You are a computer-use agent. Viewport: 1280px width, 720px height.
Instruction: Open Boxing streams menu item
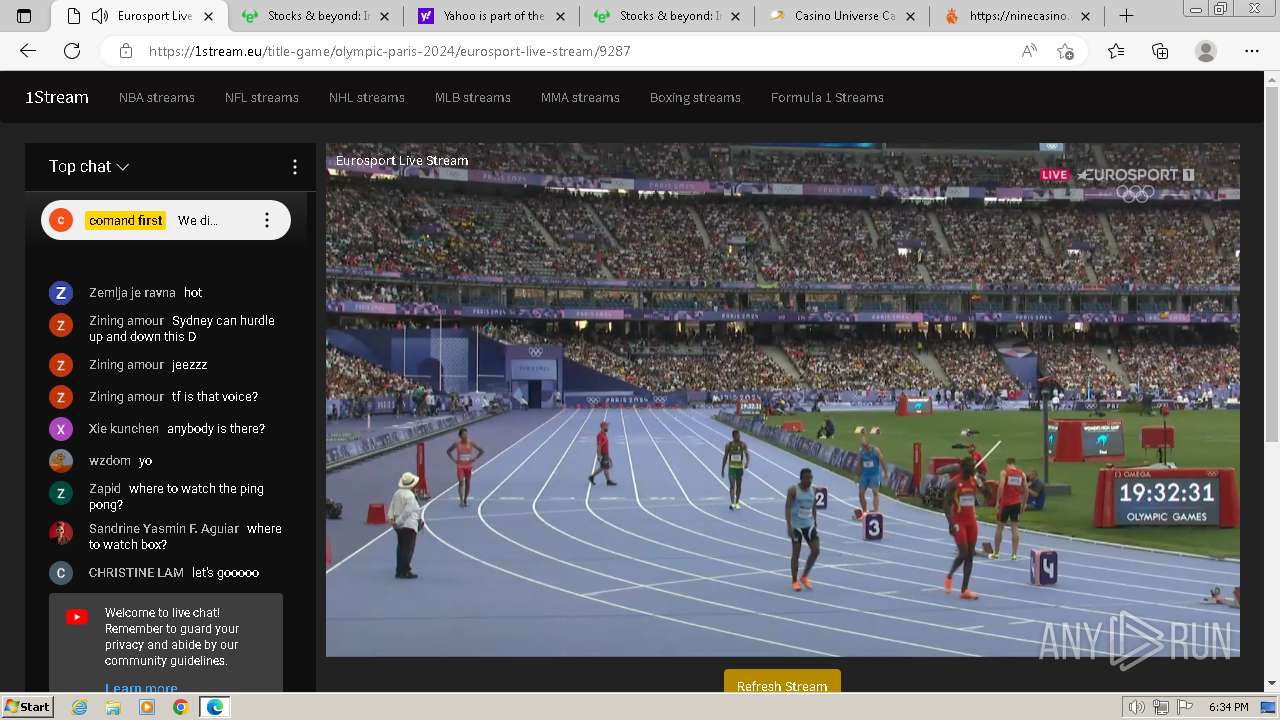tap(695, 97)
